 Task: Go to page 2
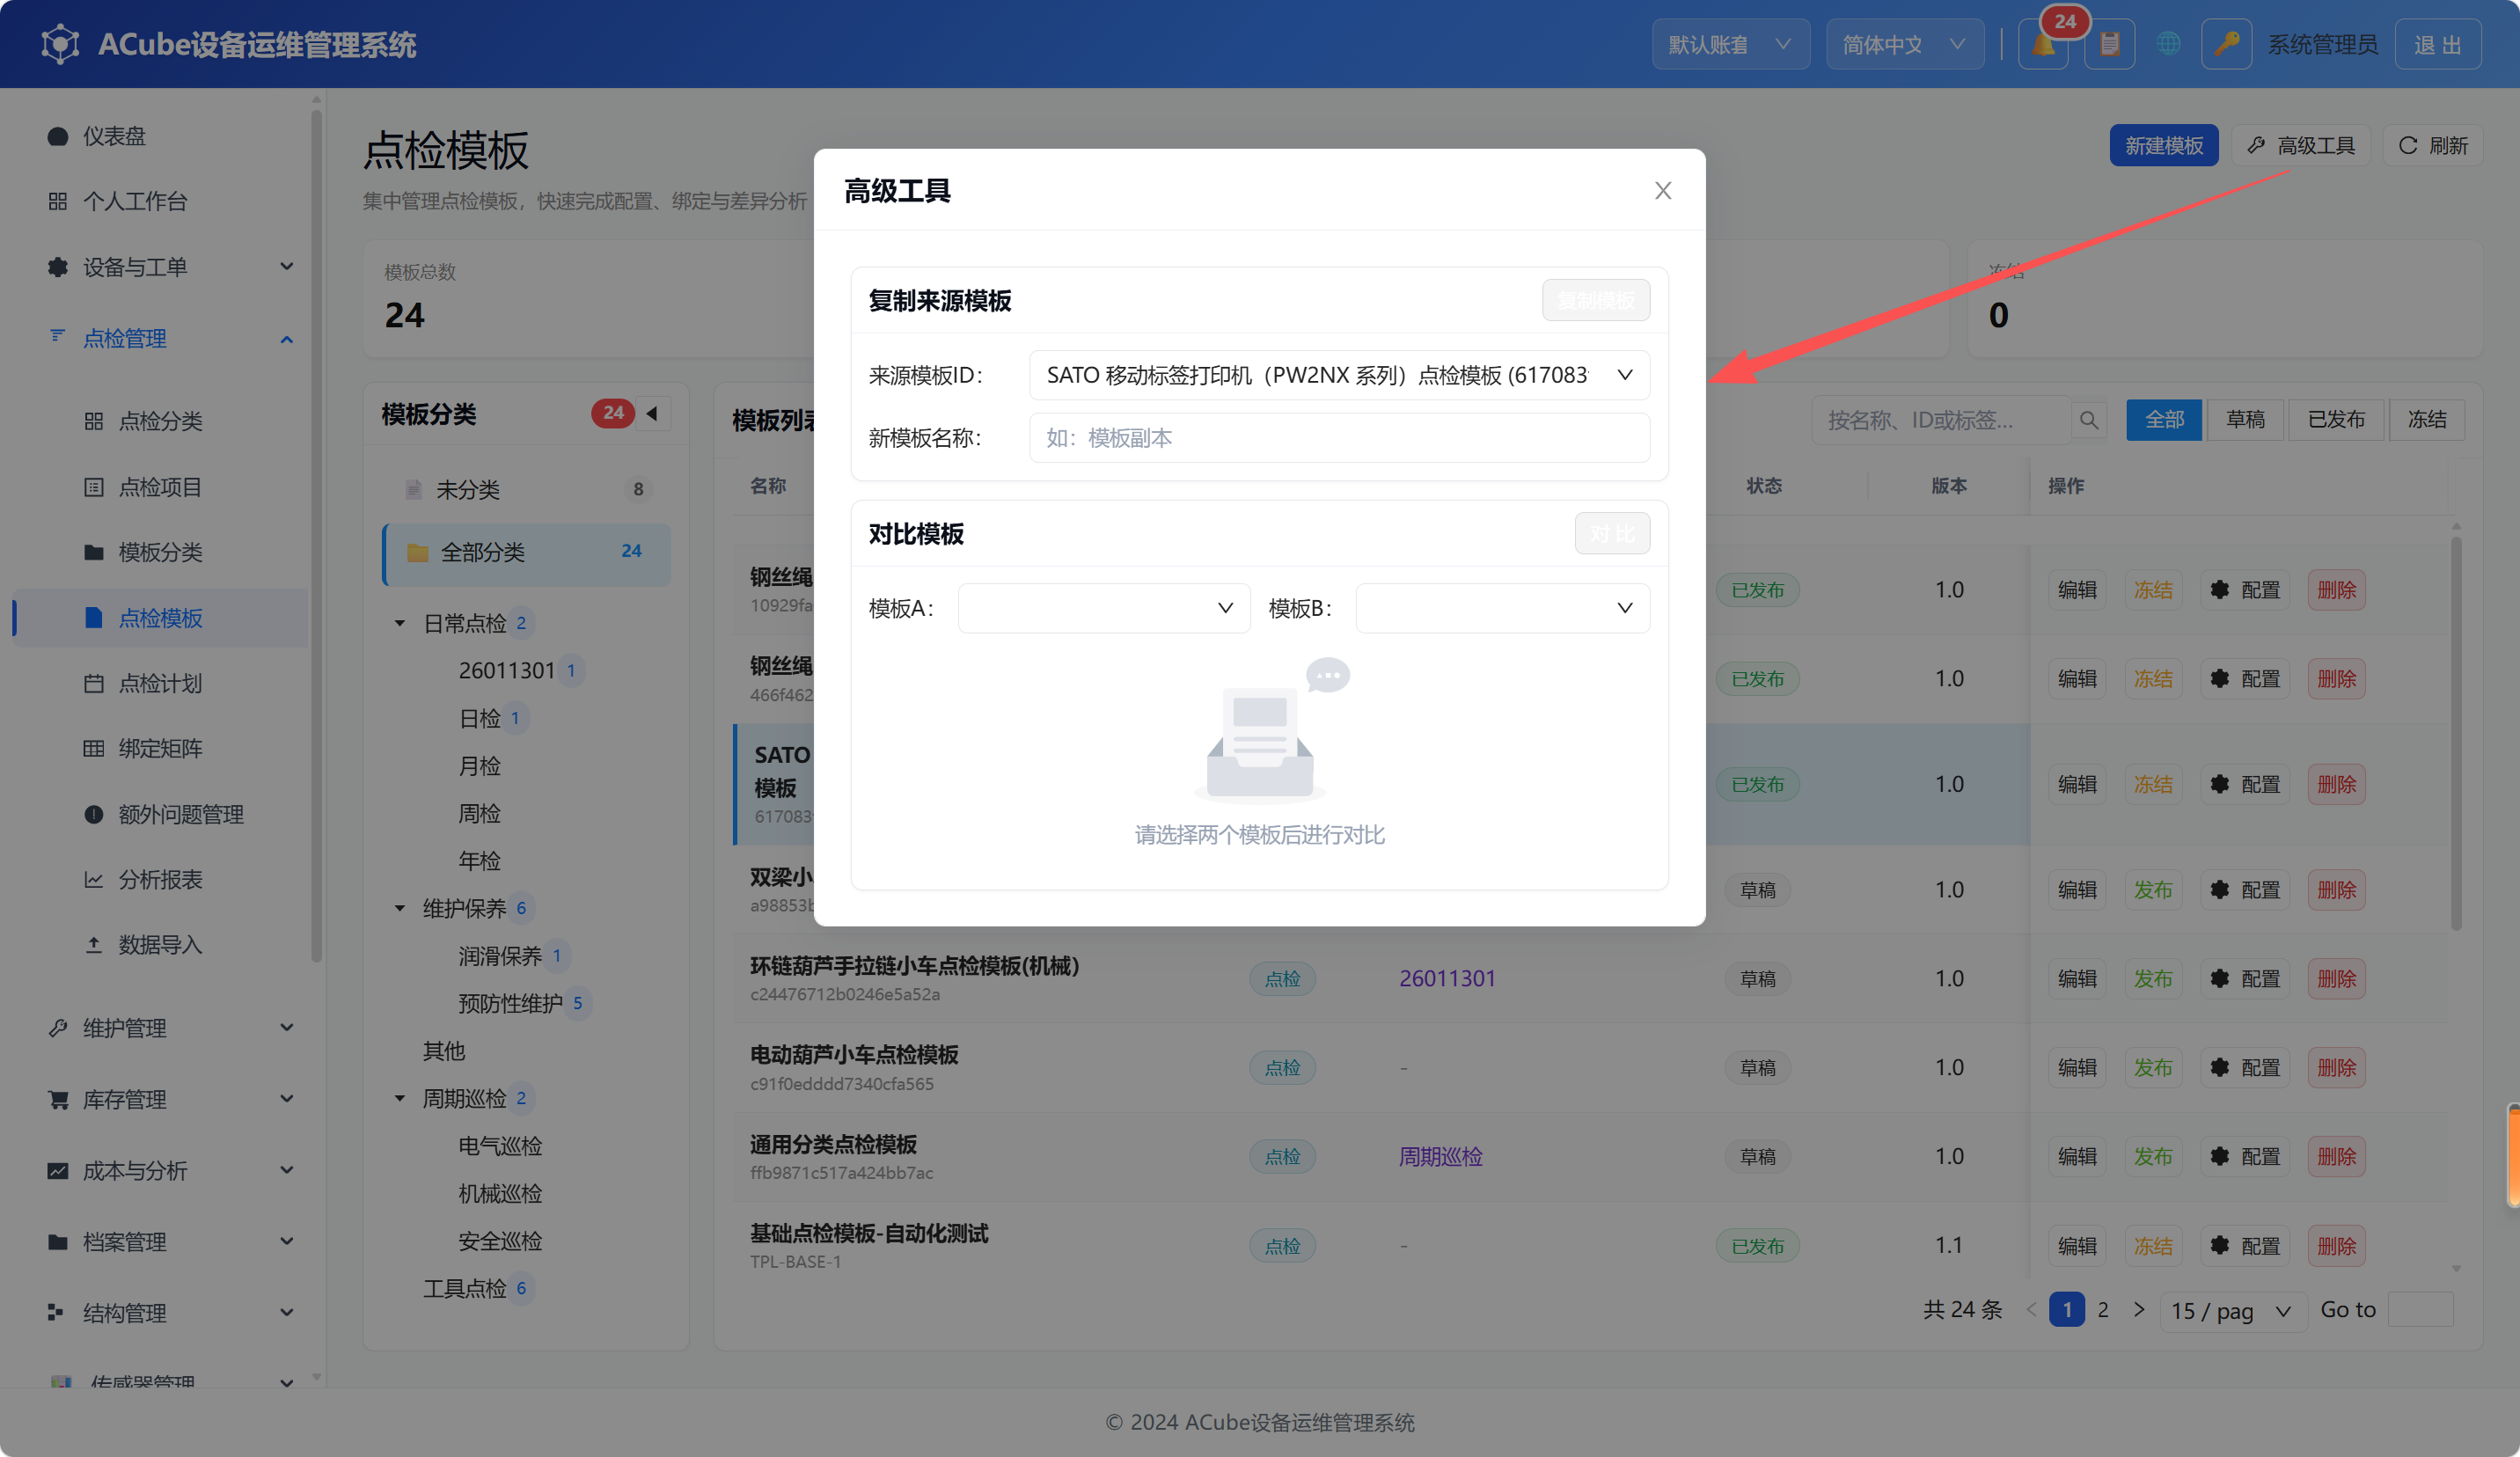click(x=2103, y=1310)
